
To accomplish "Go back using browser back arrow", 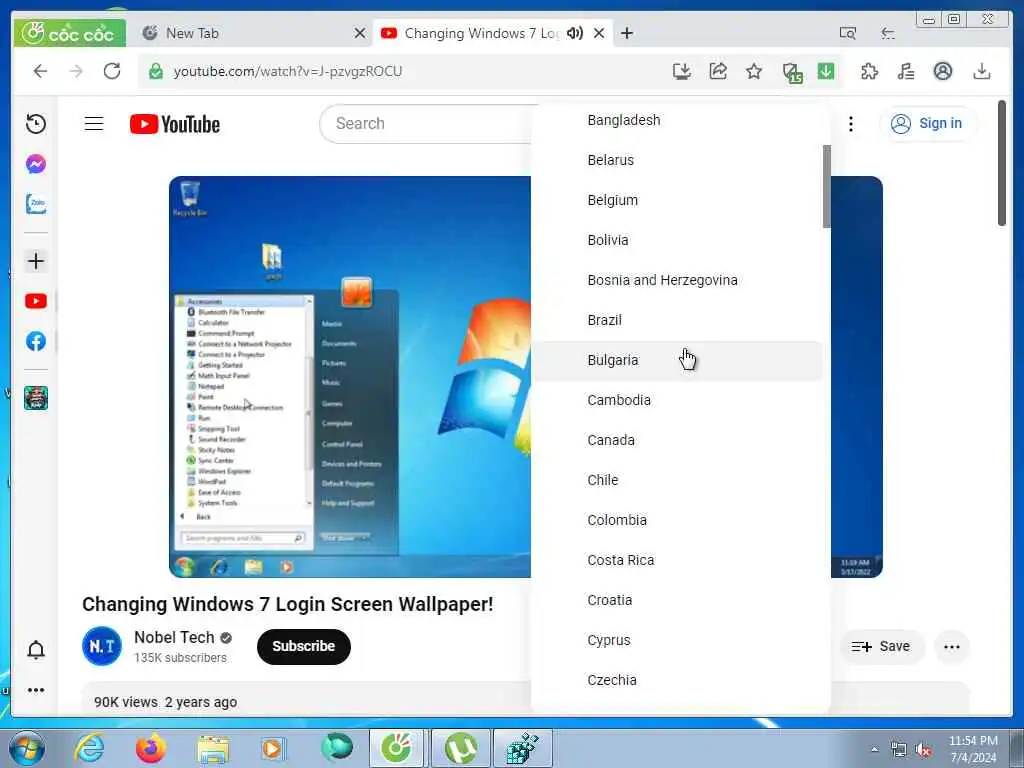I will 40,71.
